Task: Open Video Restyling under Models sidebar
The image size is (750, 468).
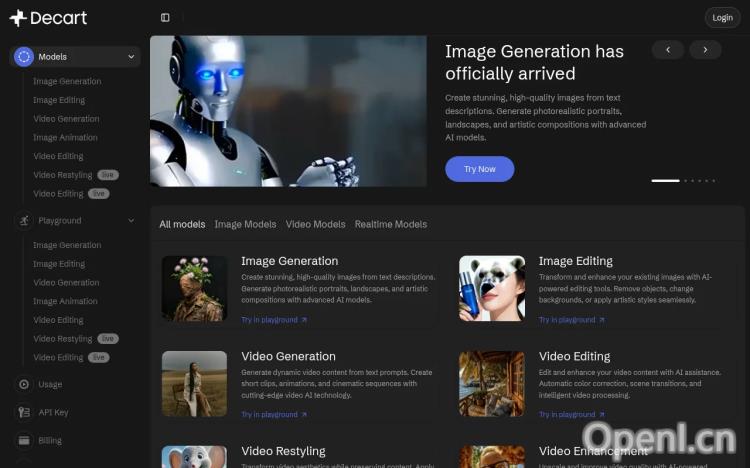Action: click(62, 175)
